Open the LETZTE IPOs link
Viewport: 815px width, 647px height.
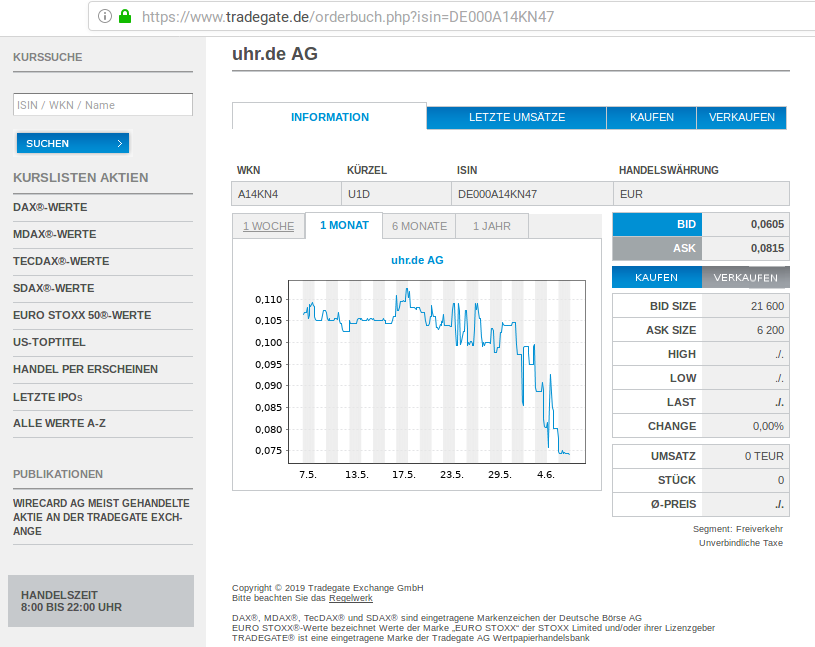[48, 397]
